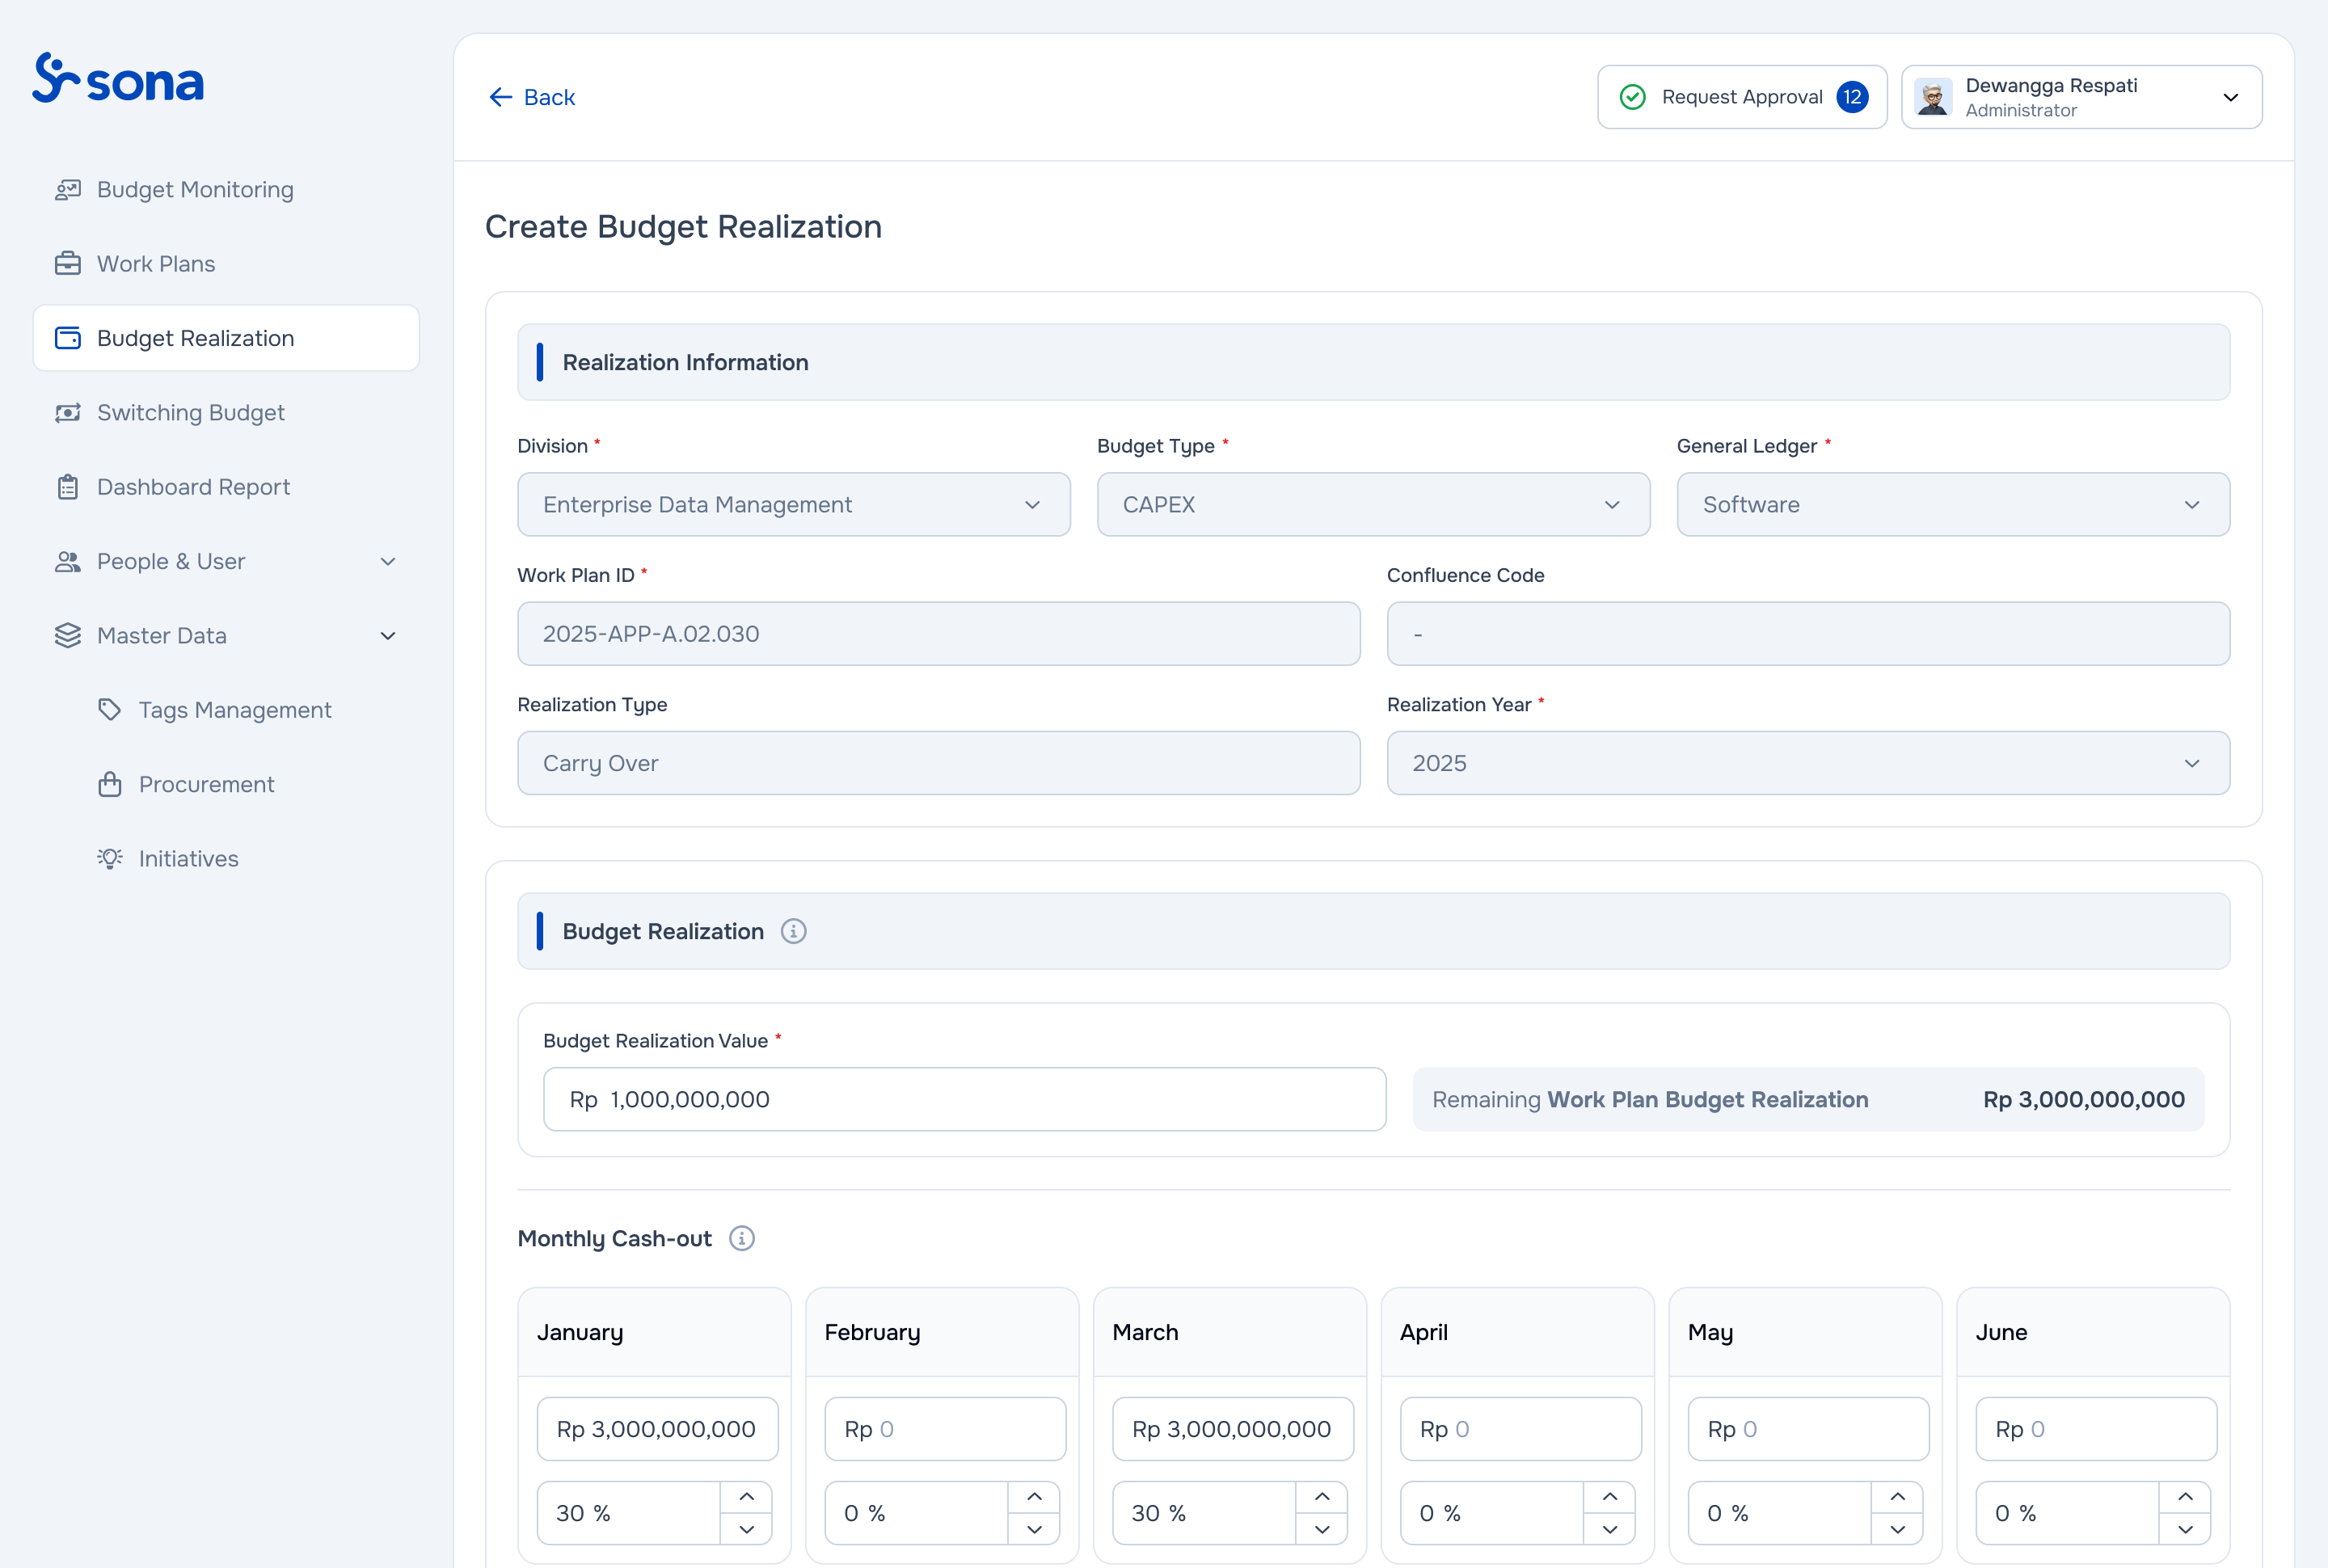Click the Switching Budget sidebar icon
2328x1568 pixels.
68,413
